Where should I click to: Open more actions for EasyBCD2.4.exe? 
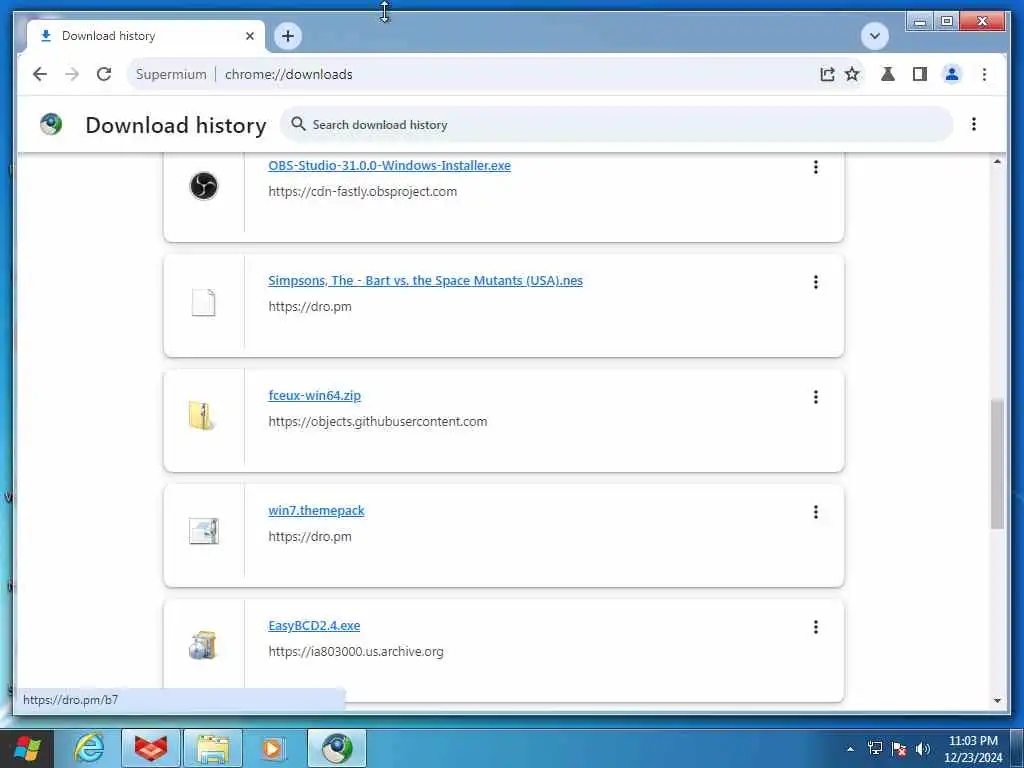[x=816, y=627]
